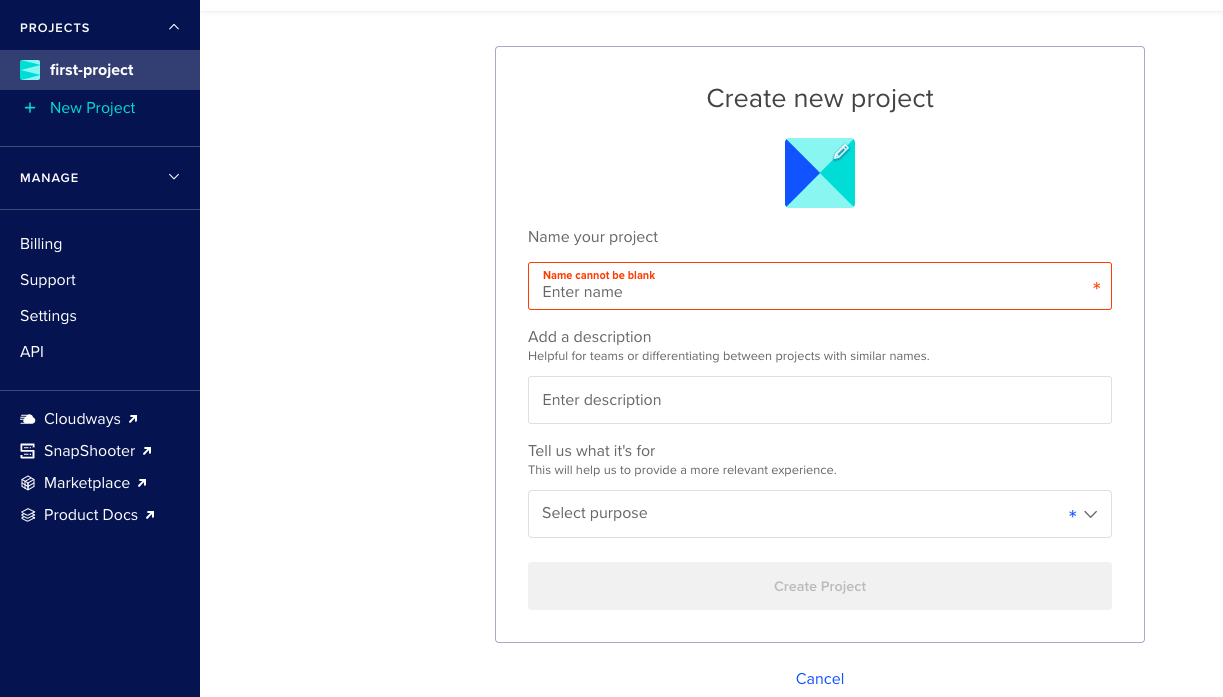Viewport: 1223px width, 697px height.
Task: Go to Settings in the sidebar
Action: [x=48, y=315]
